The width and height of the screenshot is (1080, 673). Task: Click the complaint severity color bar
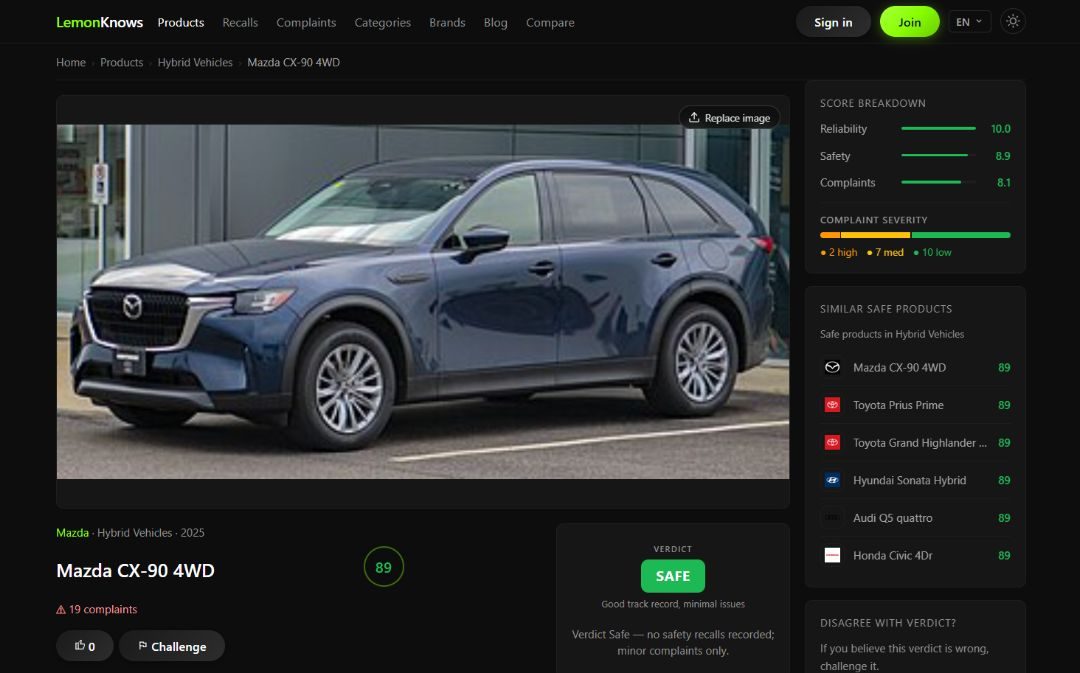(915, 235)
